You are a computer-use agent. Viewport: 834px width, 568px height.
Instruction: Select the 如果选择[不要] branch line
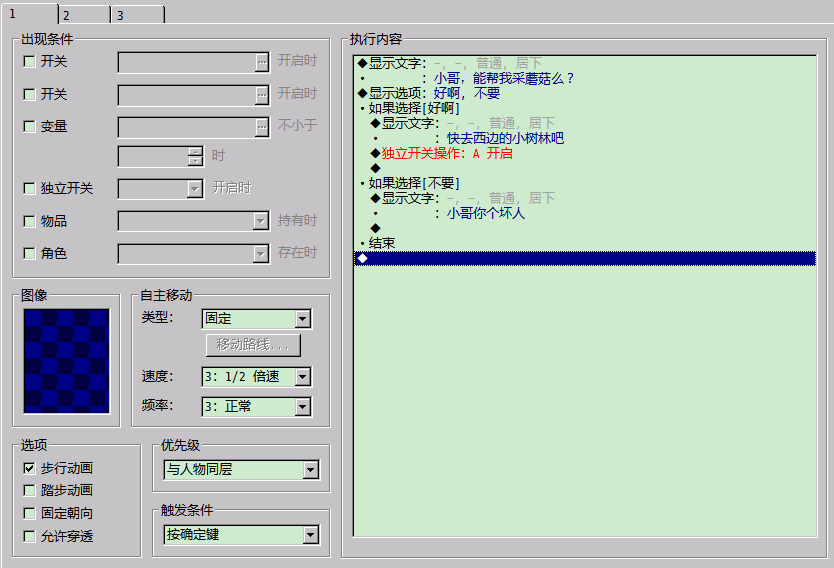click(585, 183)
